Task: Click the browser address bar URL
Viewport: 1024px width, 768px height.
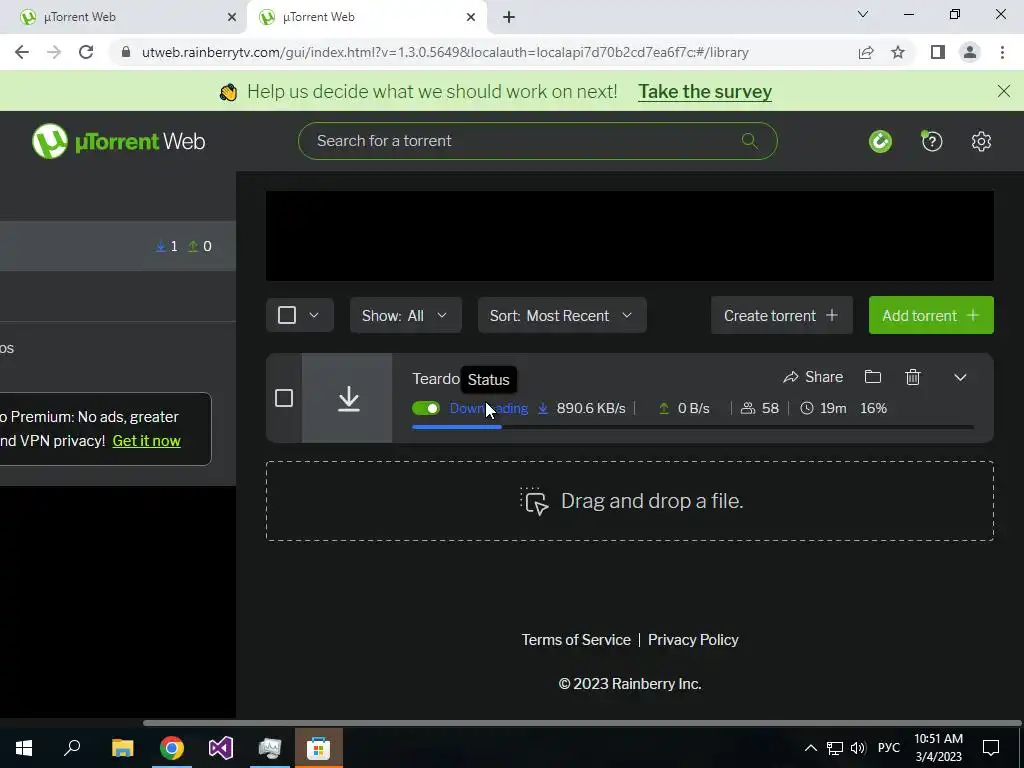Action: click(x=445, y=52)
